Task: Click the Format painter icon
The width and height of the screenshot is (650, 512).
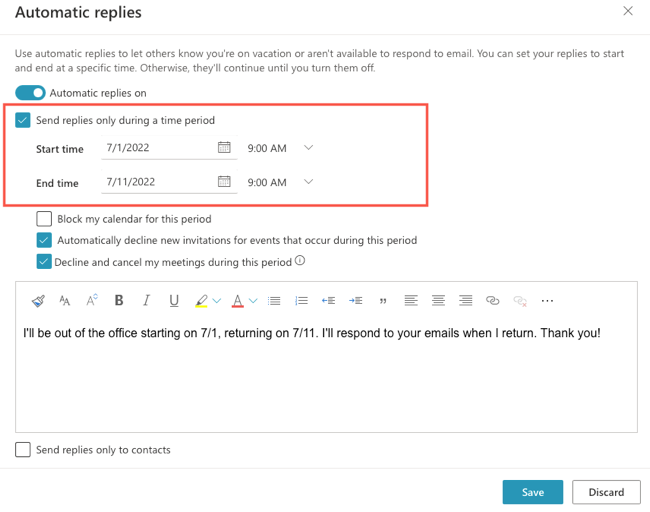Action: [x=38, y=301]
